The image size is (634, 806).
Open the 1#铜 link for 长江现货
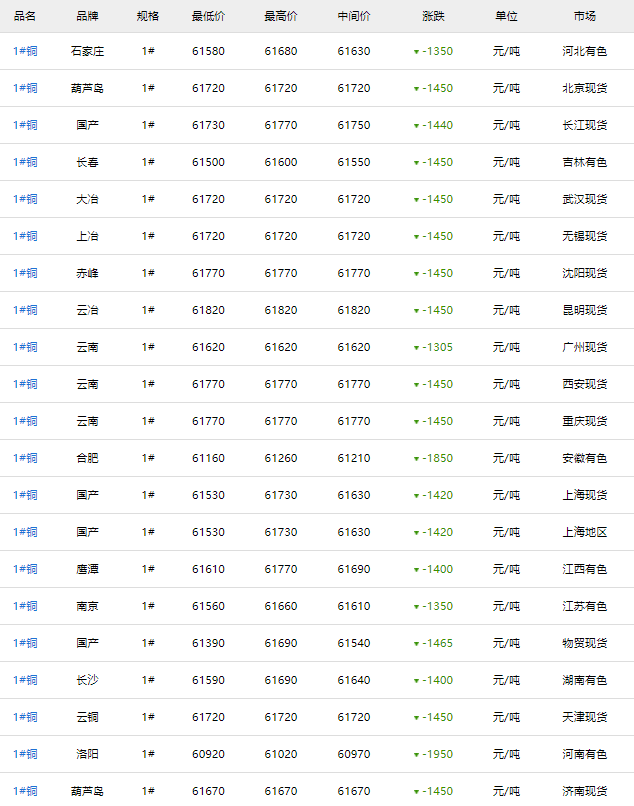(x=25, y=125)
